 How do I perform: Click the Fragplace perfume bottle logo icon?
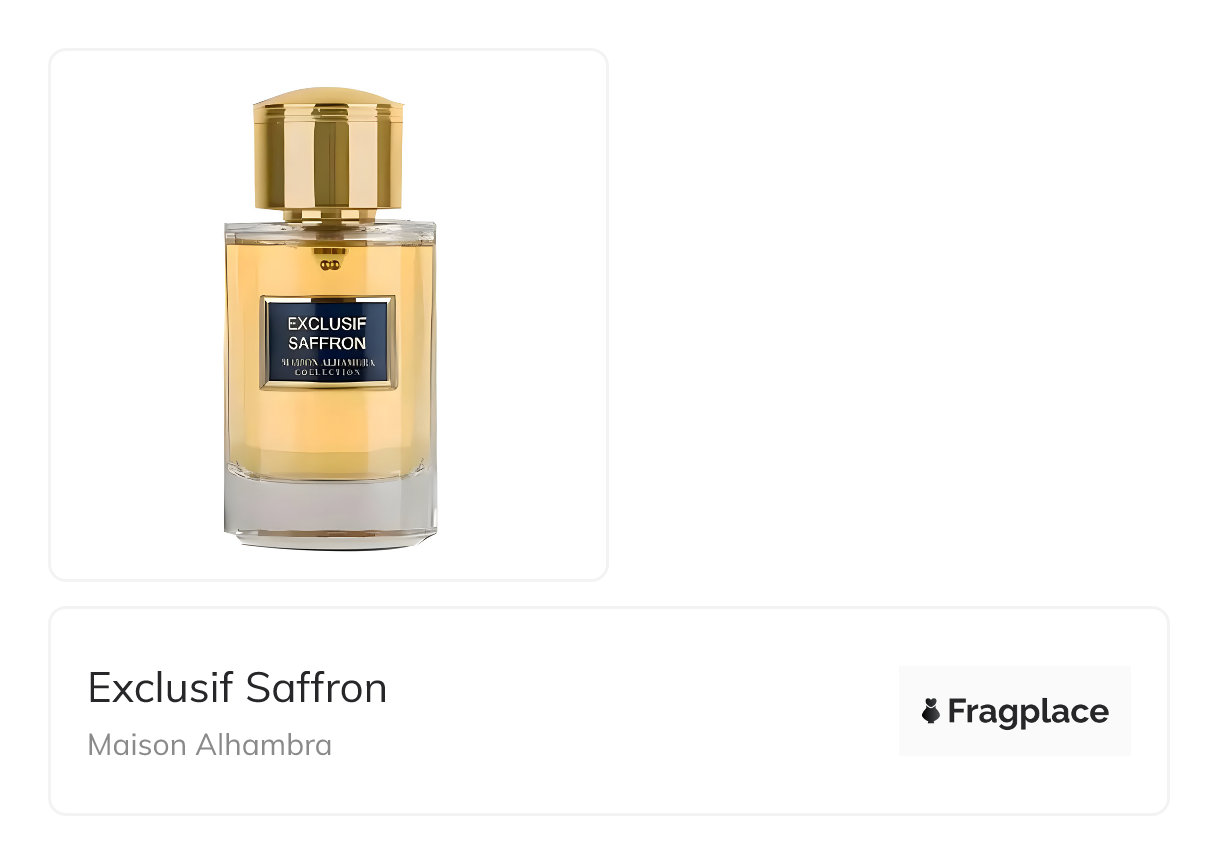pyautogui.click(x=931, y=711)
